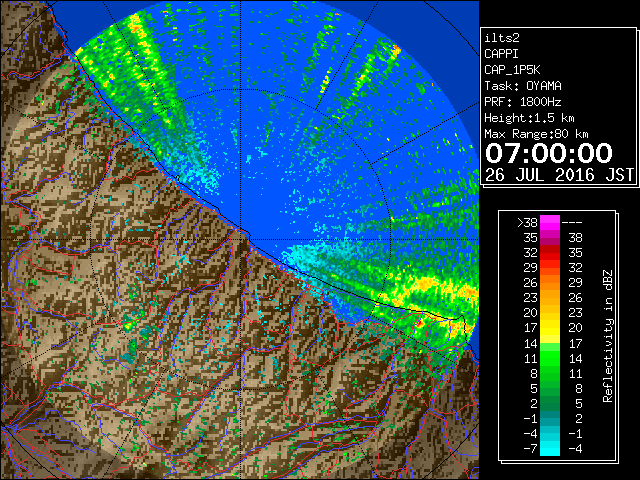640x480 pixels.
Task: Click the 'ilts2' label in info box
Action: coord(502,38)
